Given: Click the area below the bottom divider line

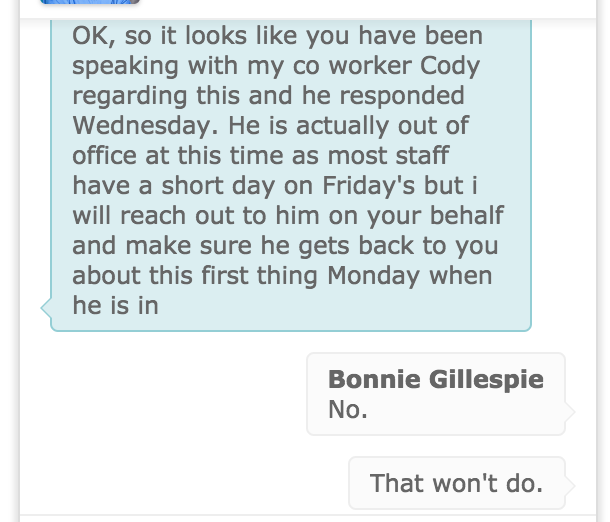Looking at the screenshot, I should tap(308, 519).
